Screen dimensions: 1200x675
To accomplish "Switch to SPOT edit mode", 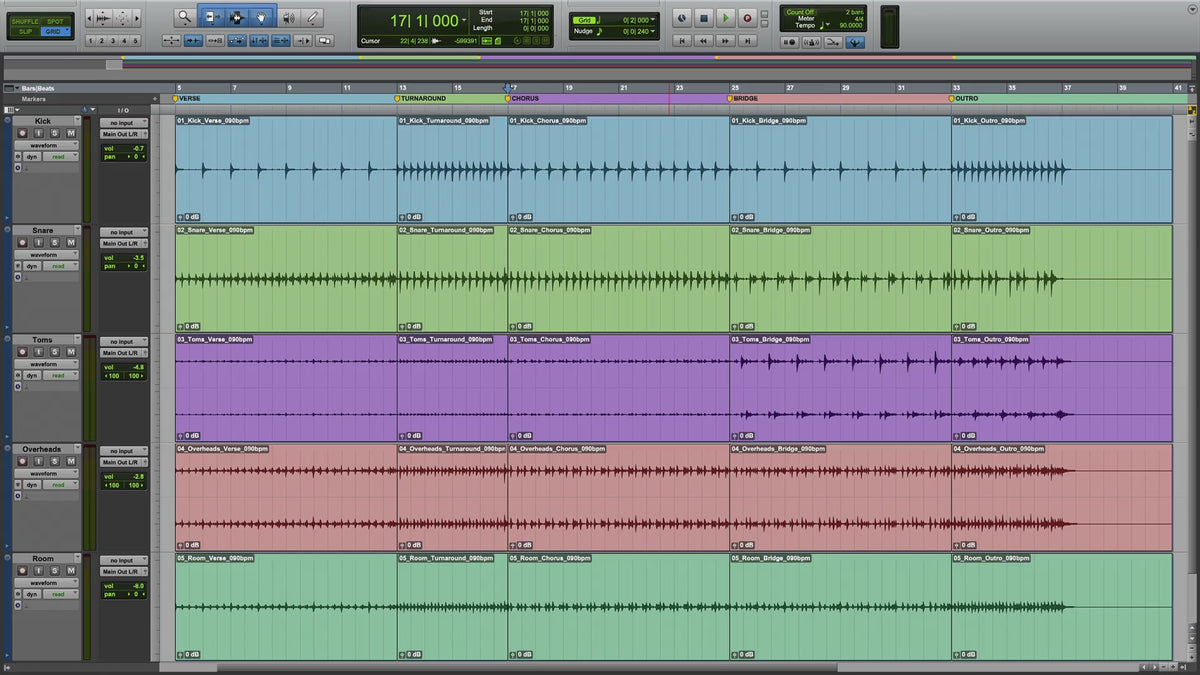I will click(x=55, y=21).
